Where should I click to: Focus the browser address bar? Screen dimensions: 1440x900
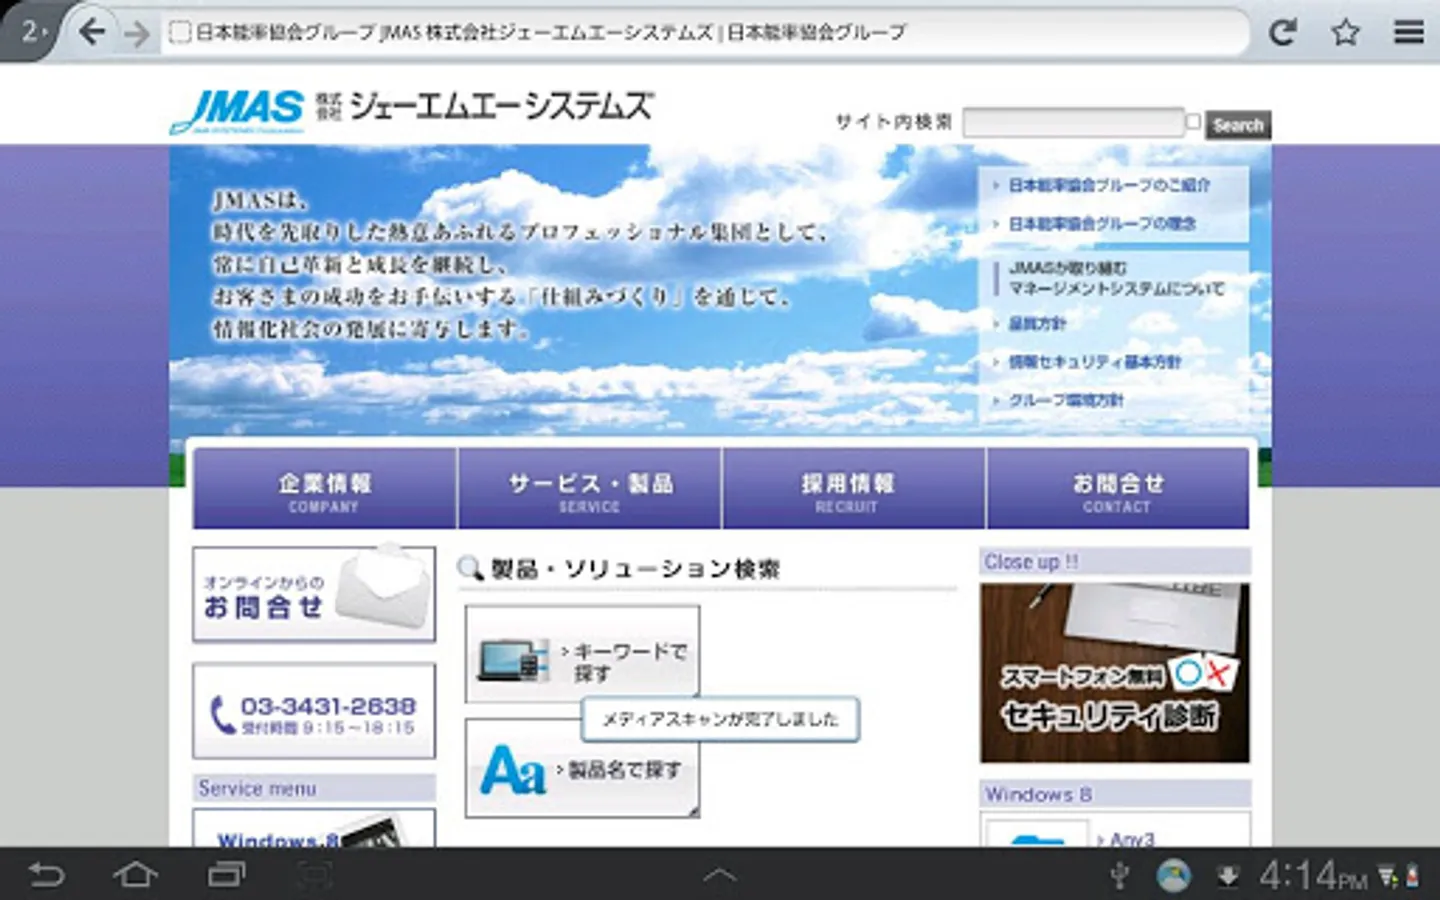click(x=705, y=32)
